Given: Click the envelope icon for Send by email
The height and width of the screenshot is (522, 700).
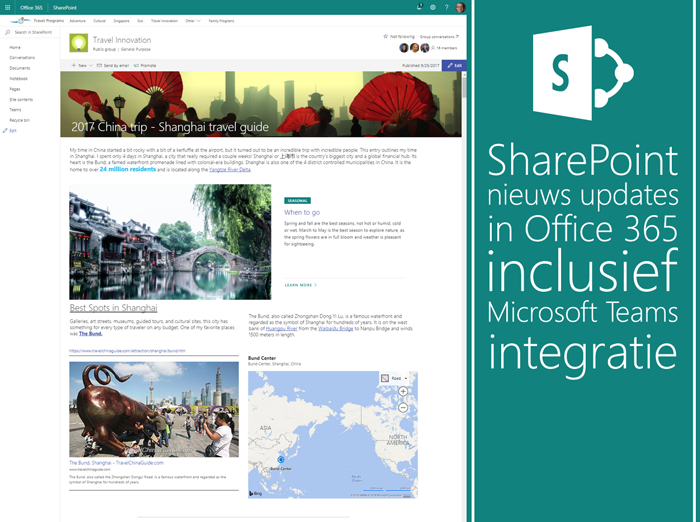Looking at the screenshot, I should 100,65.
